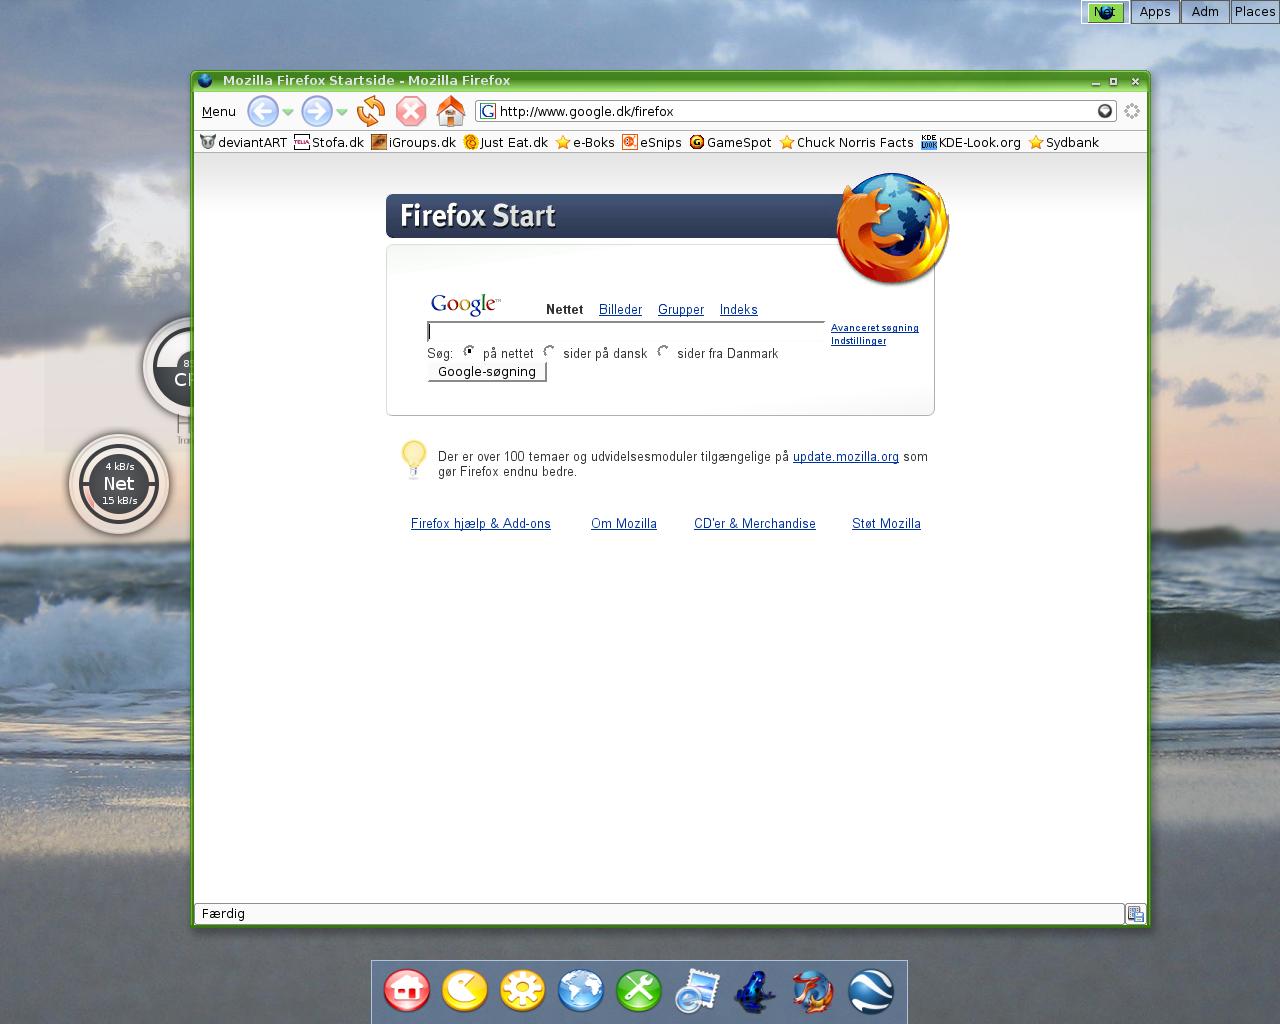Click the 'Færdig' status bar text
Image resolution: width=1280 pixels, height=1024 pixels.
tap(223, 913)
